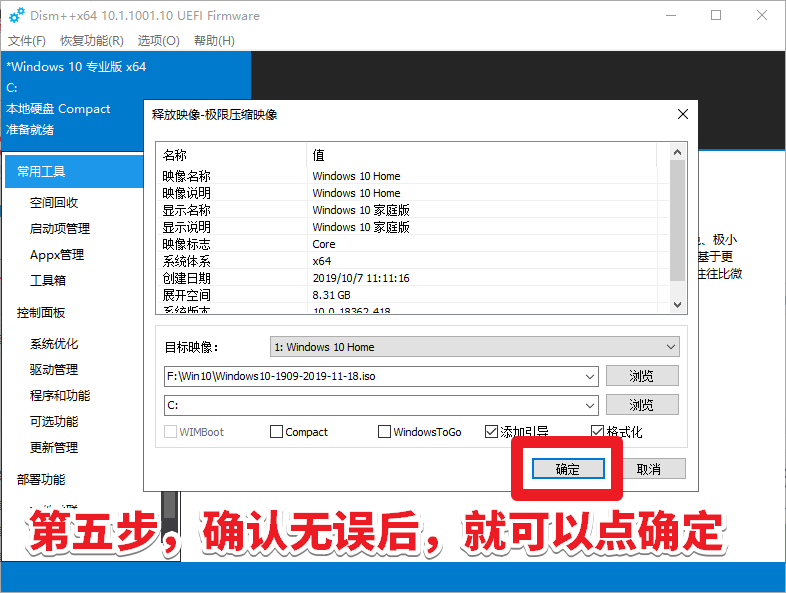Open 更新管理 in the sidebar
The image size is (786, 593).
pos(54,448)
